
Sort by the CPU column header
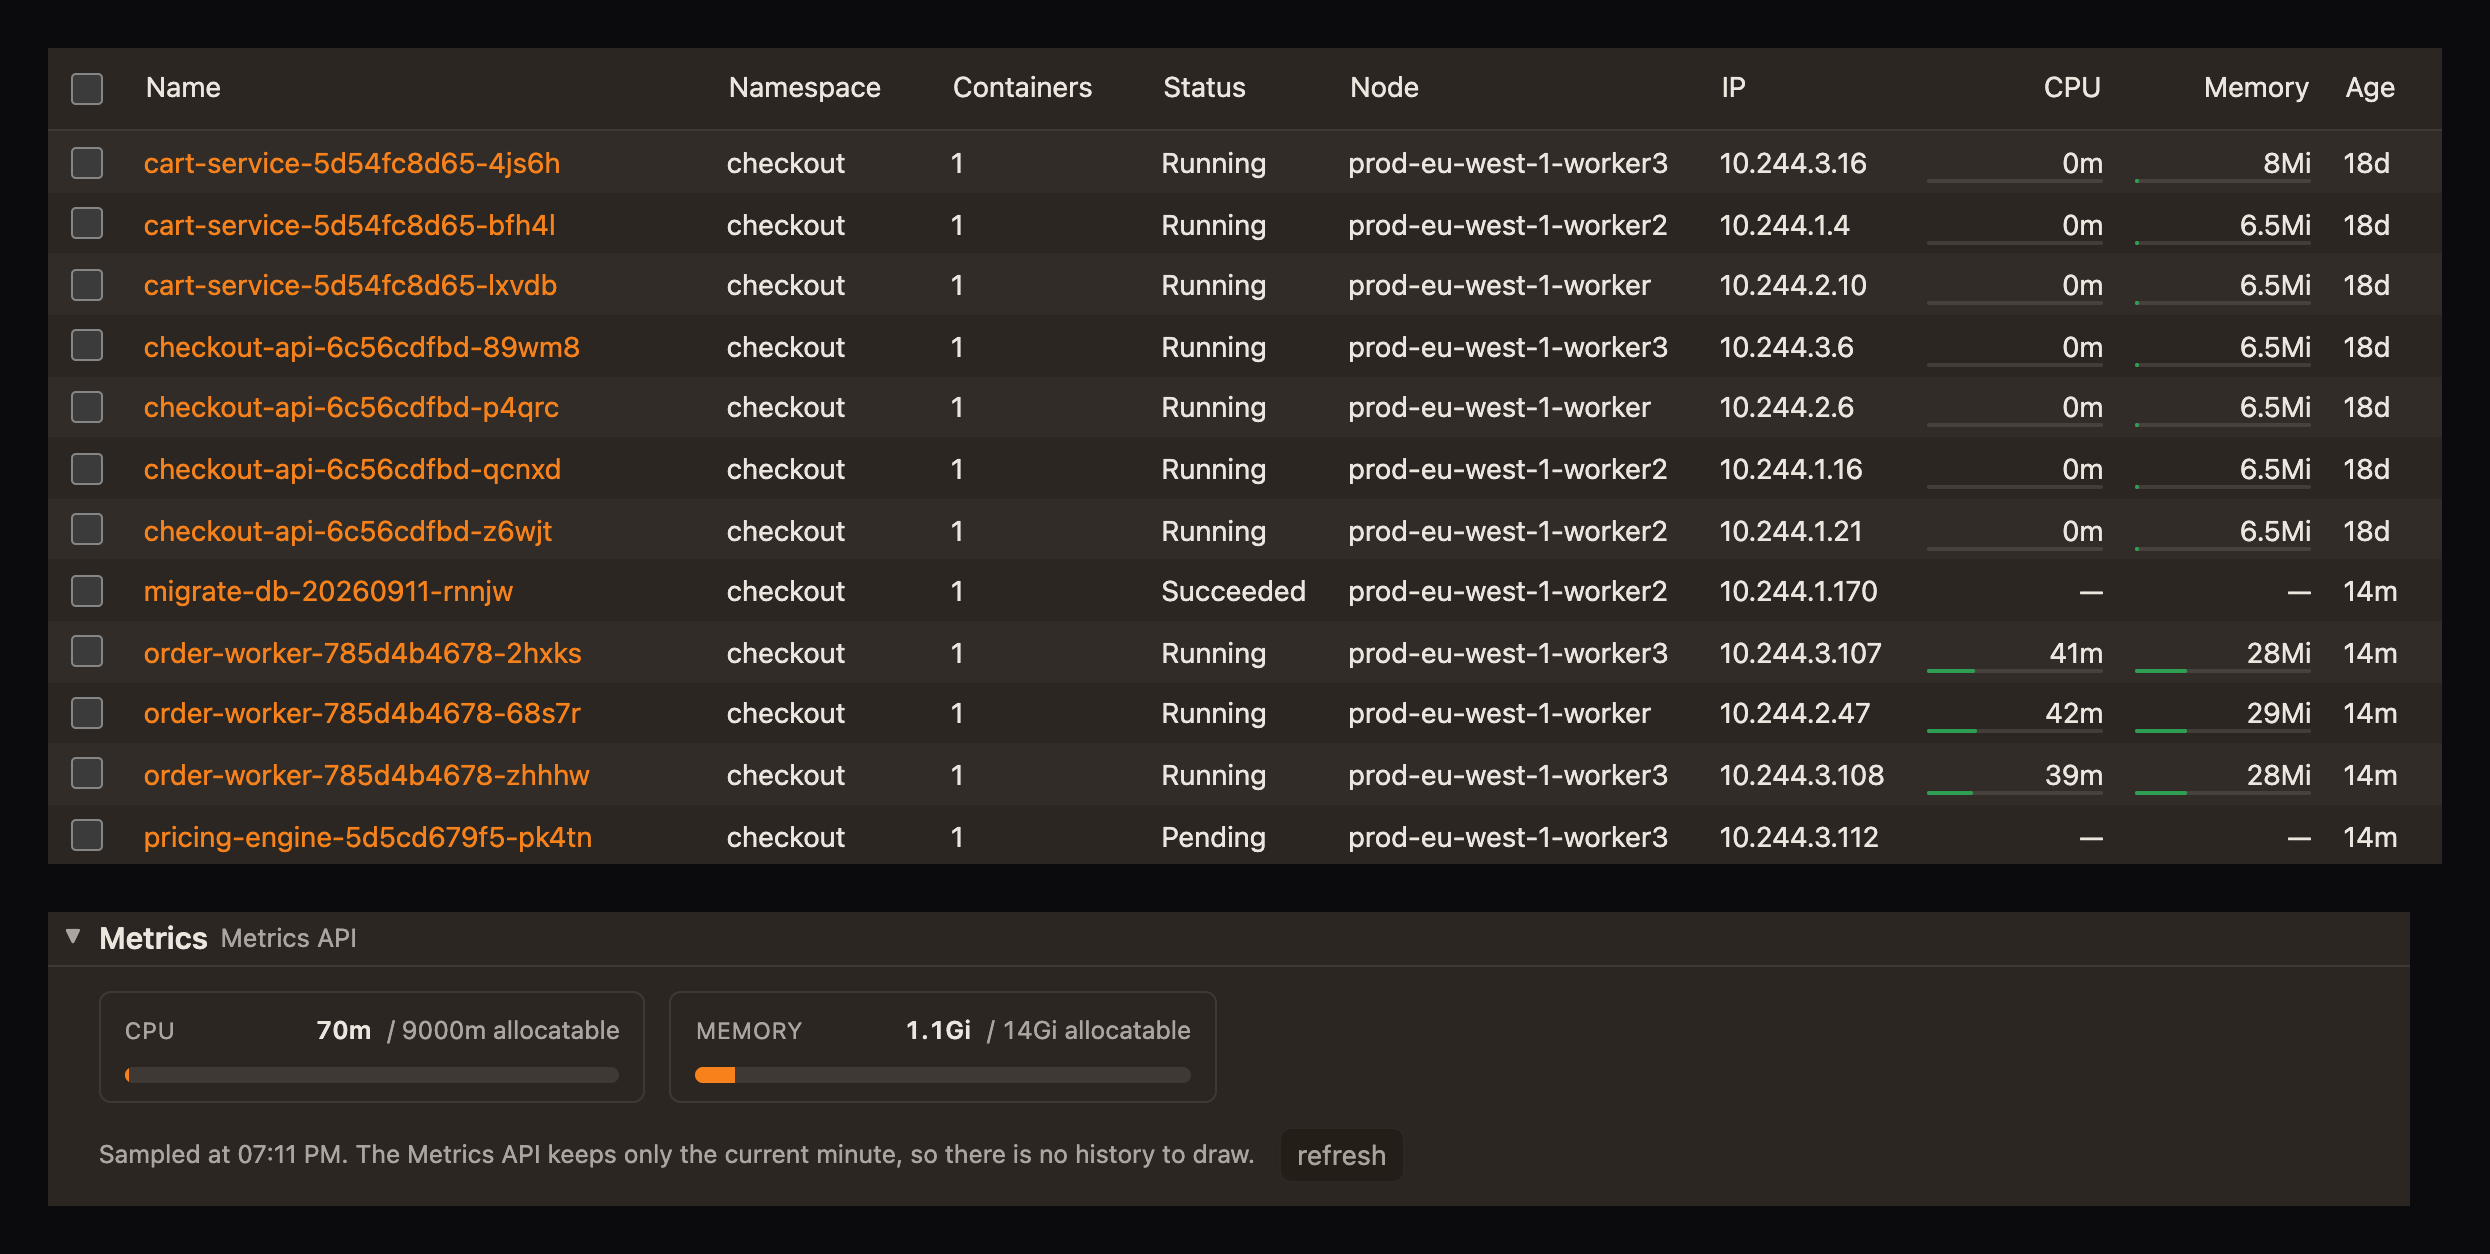click(2071, 88)
